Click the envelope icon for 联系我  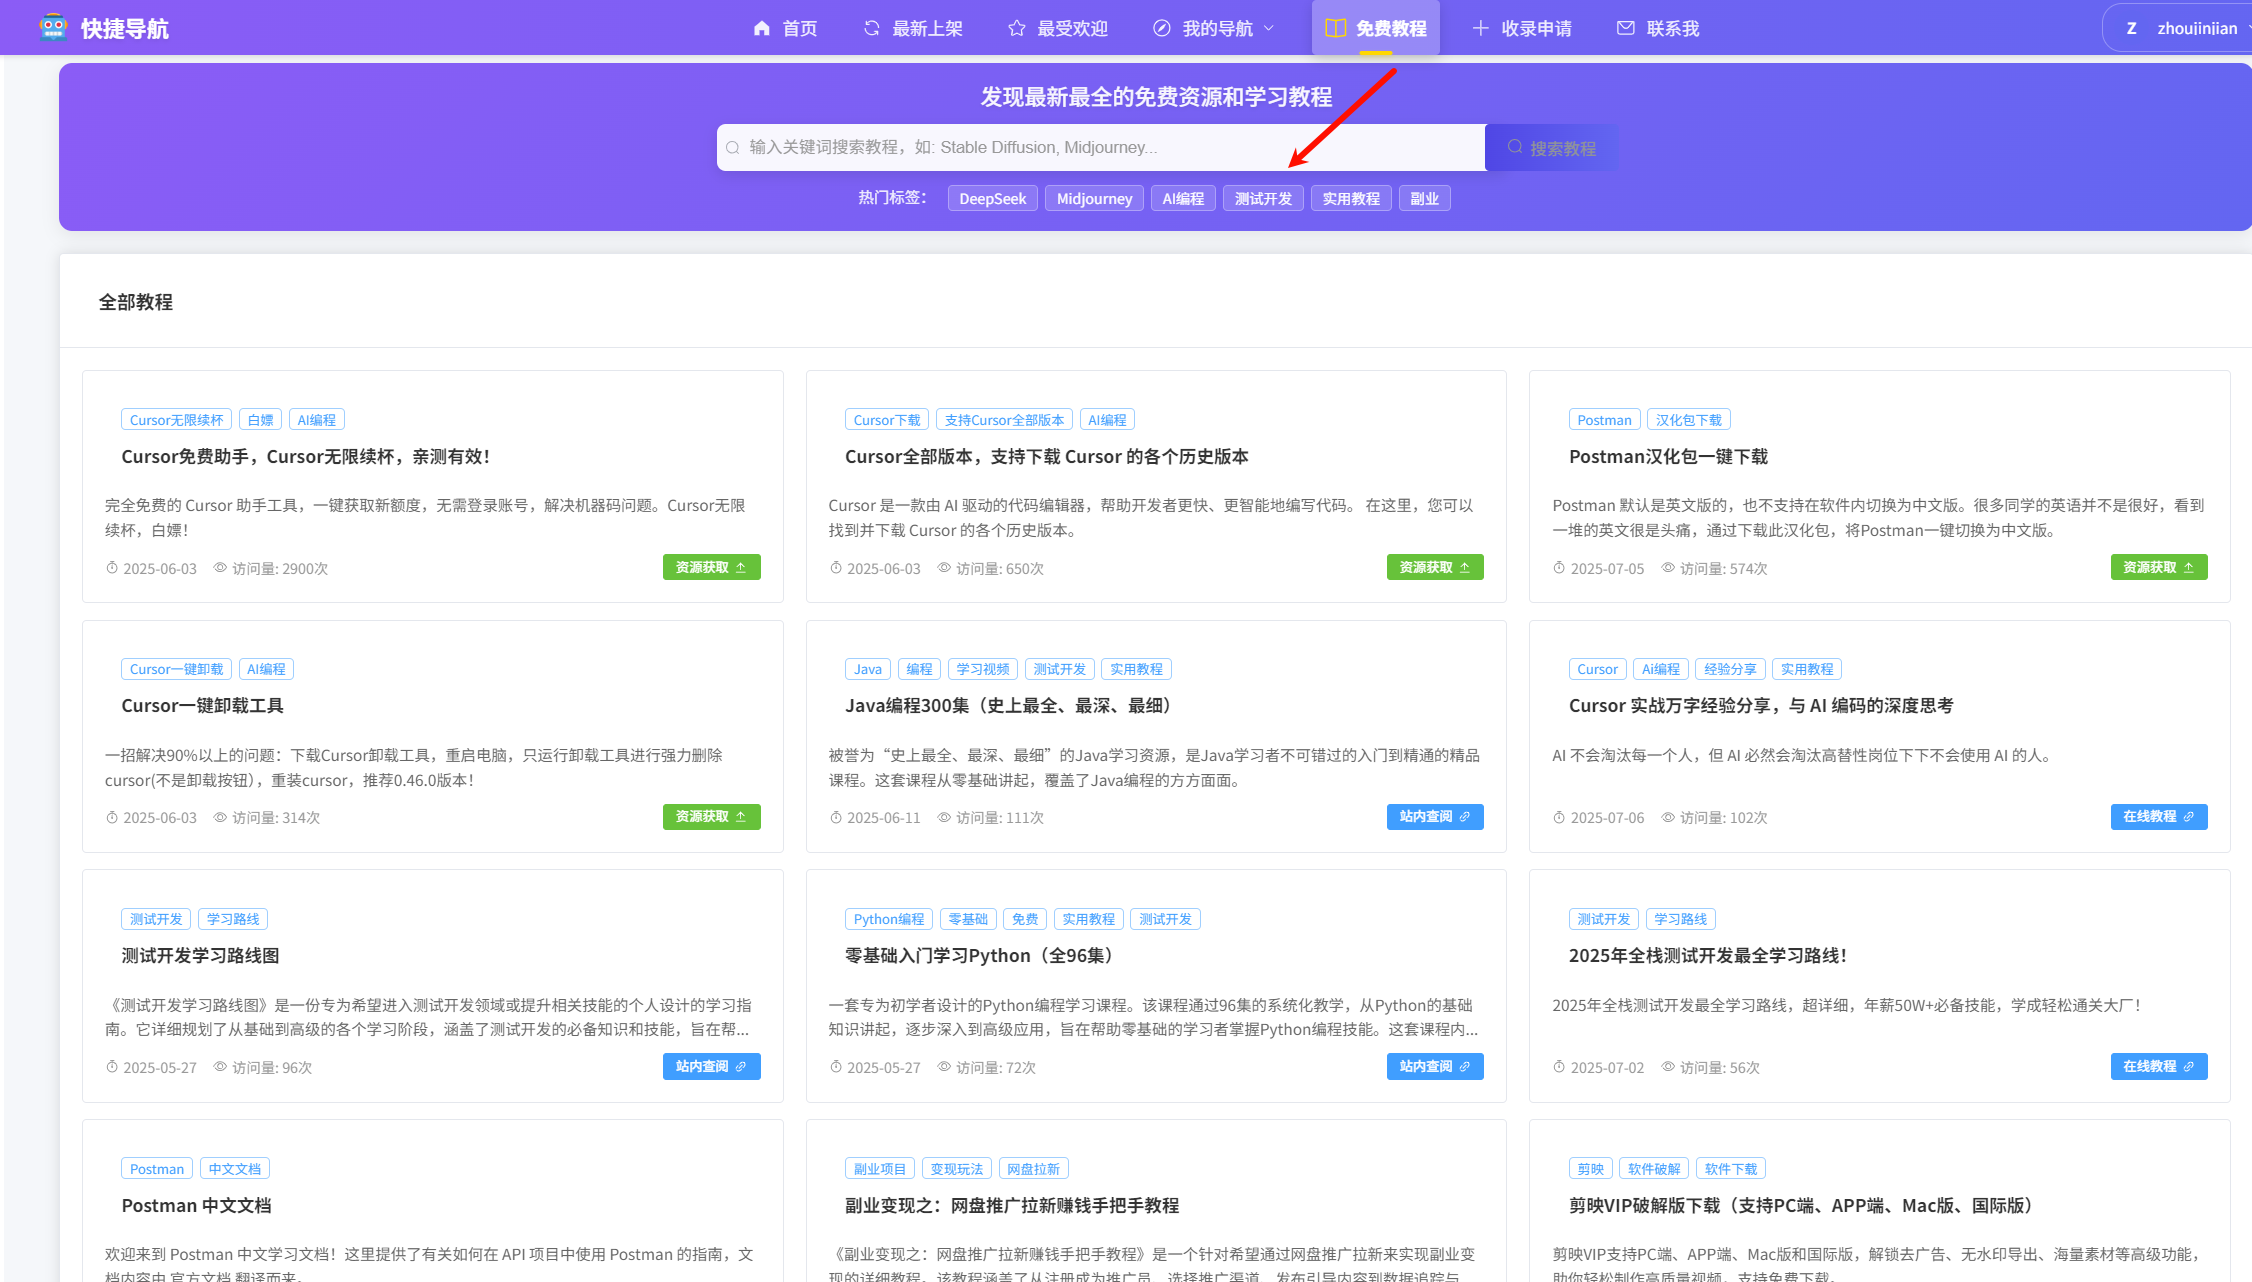coord(1626,28)
